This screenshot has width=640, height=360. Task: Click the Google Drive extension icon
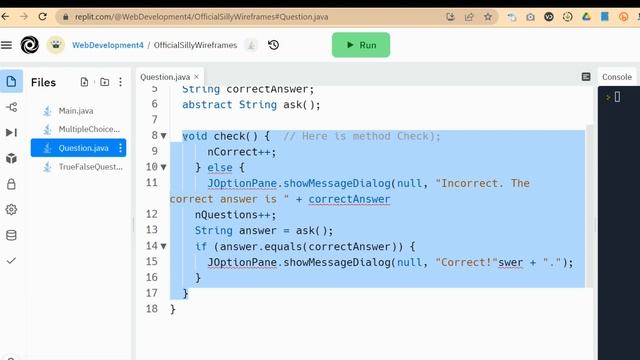[586, 17]
